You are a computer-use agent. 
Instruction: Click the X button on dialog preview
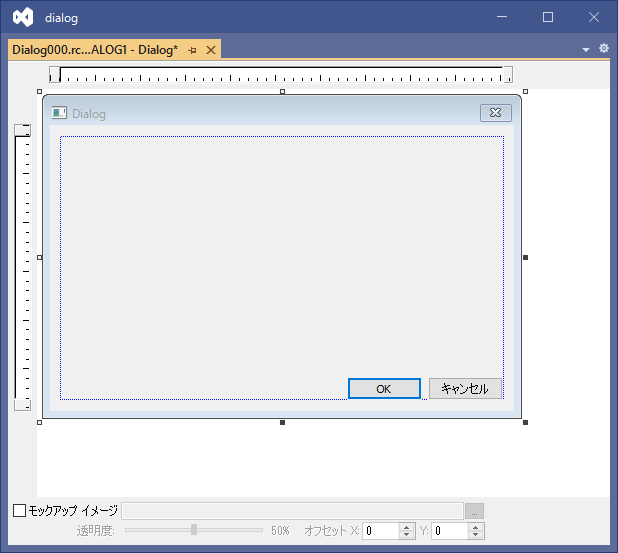click(495, 113)
